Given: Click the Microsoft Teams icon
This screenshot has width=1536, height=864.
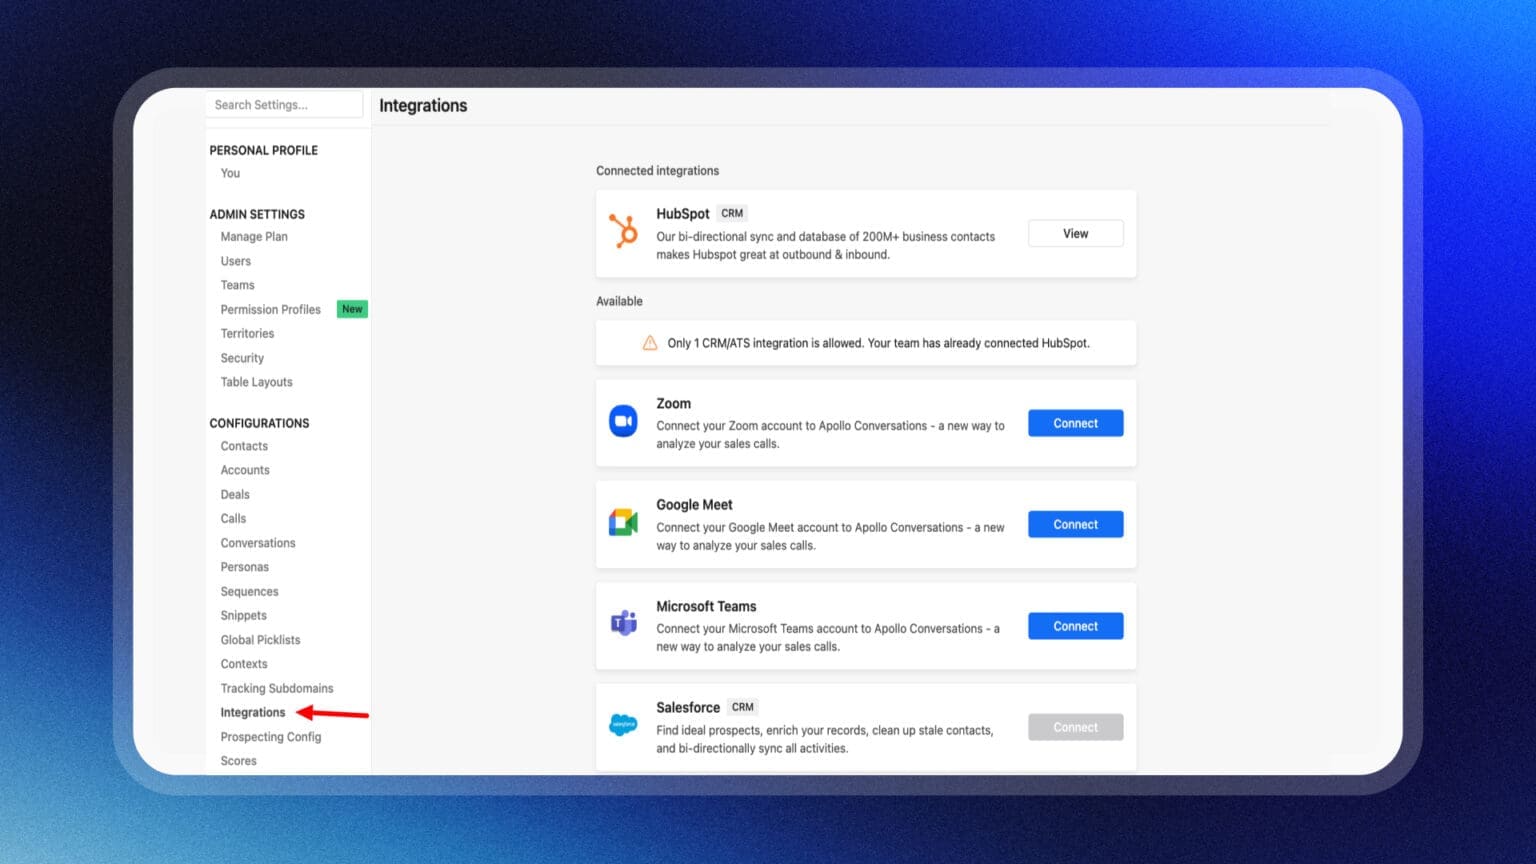Looking at the screenshot, I should pos(623,624).
